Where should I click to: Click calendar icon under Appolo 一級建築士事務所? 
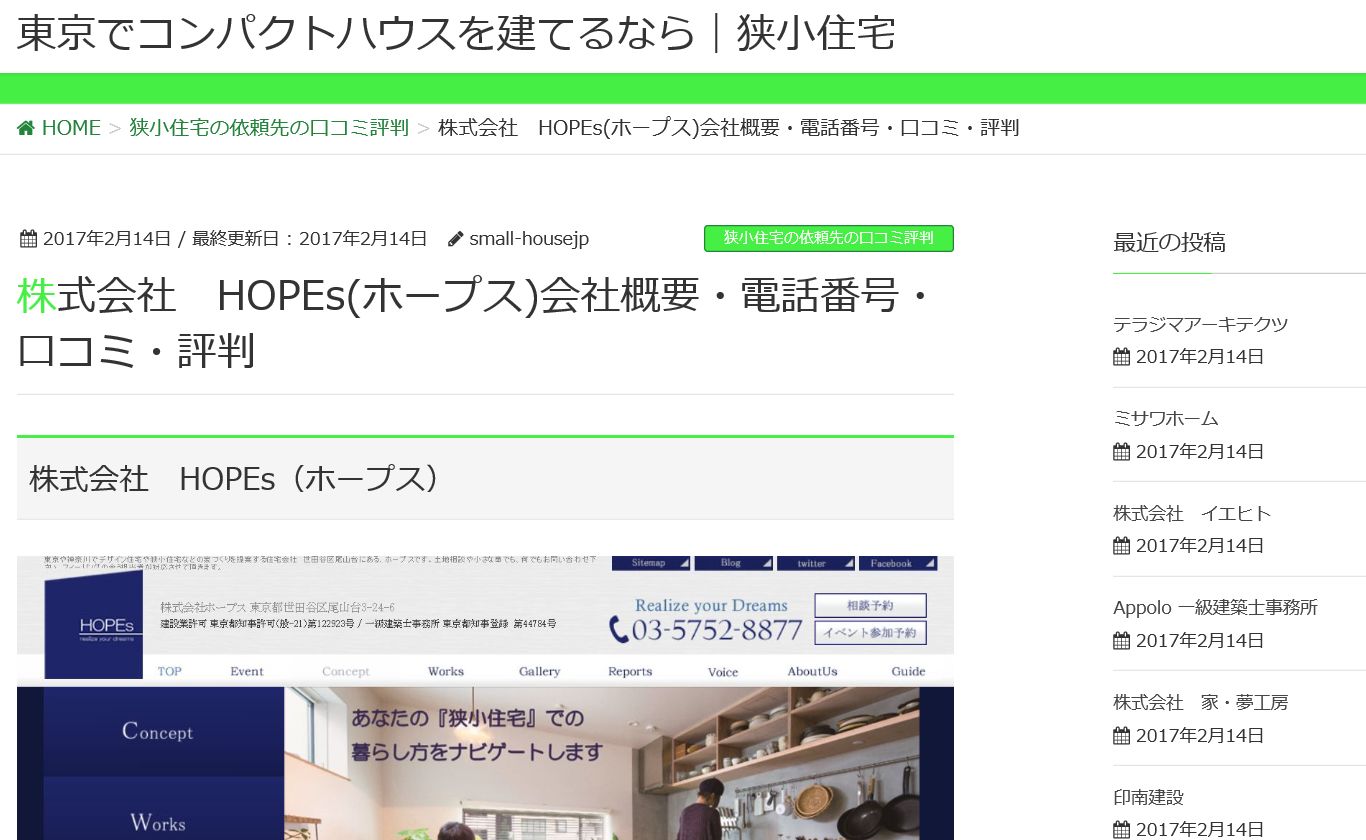click(x=1121, y=641)
